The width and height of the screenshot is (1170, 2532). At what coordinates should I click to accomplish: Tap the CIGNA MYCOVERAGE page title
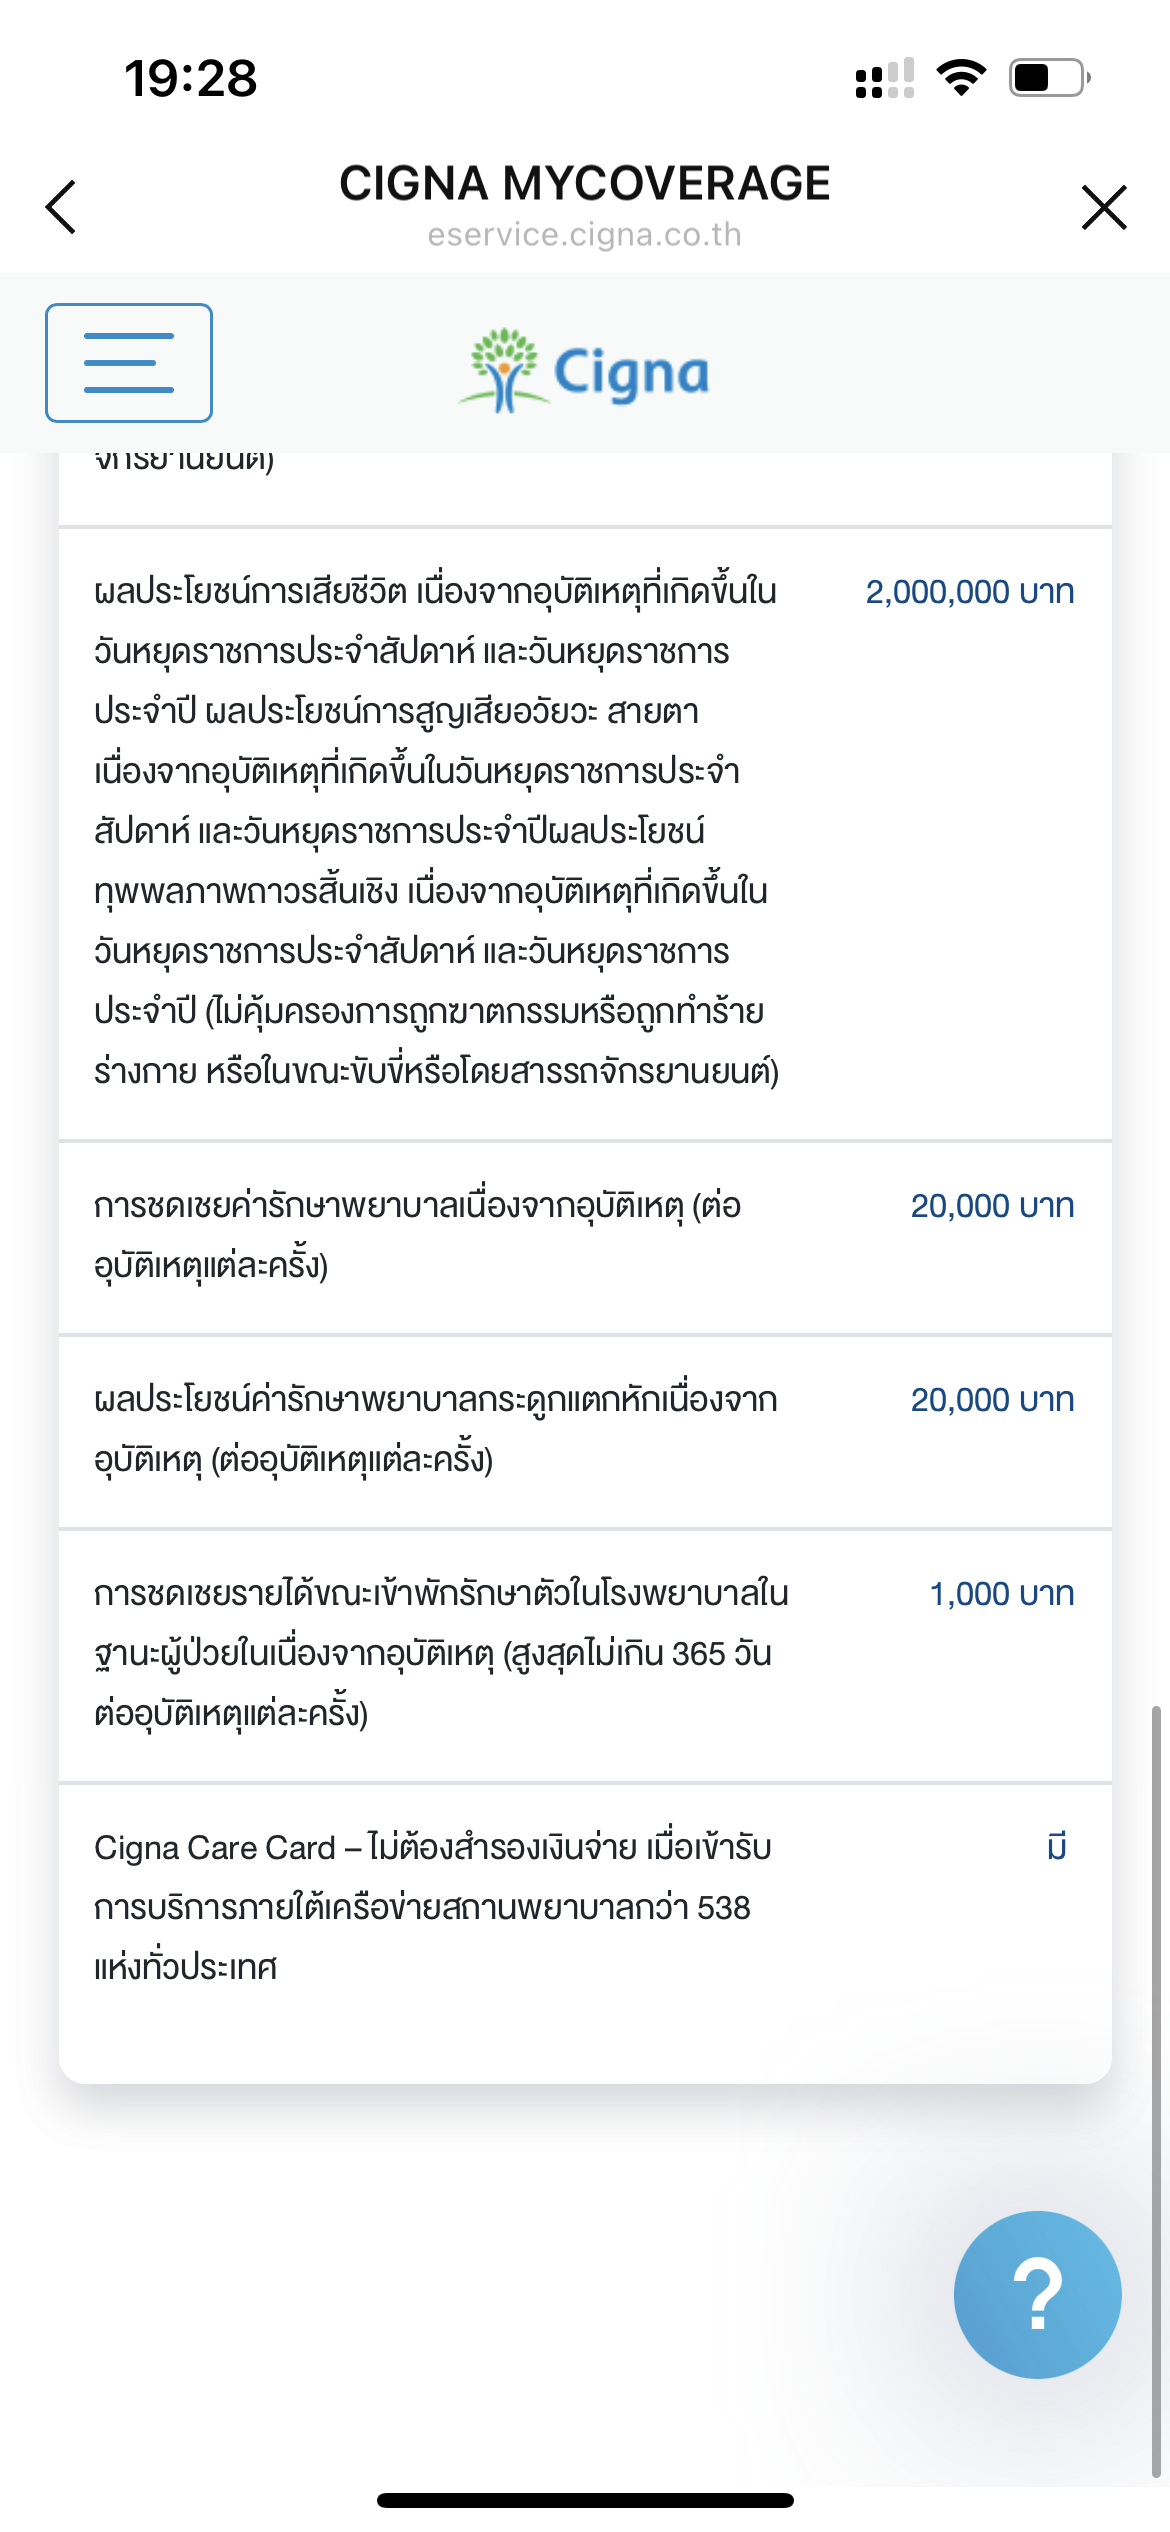[x=585, y=183]
